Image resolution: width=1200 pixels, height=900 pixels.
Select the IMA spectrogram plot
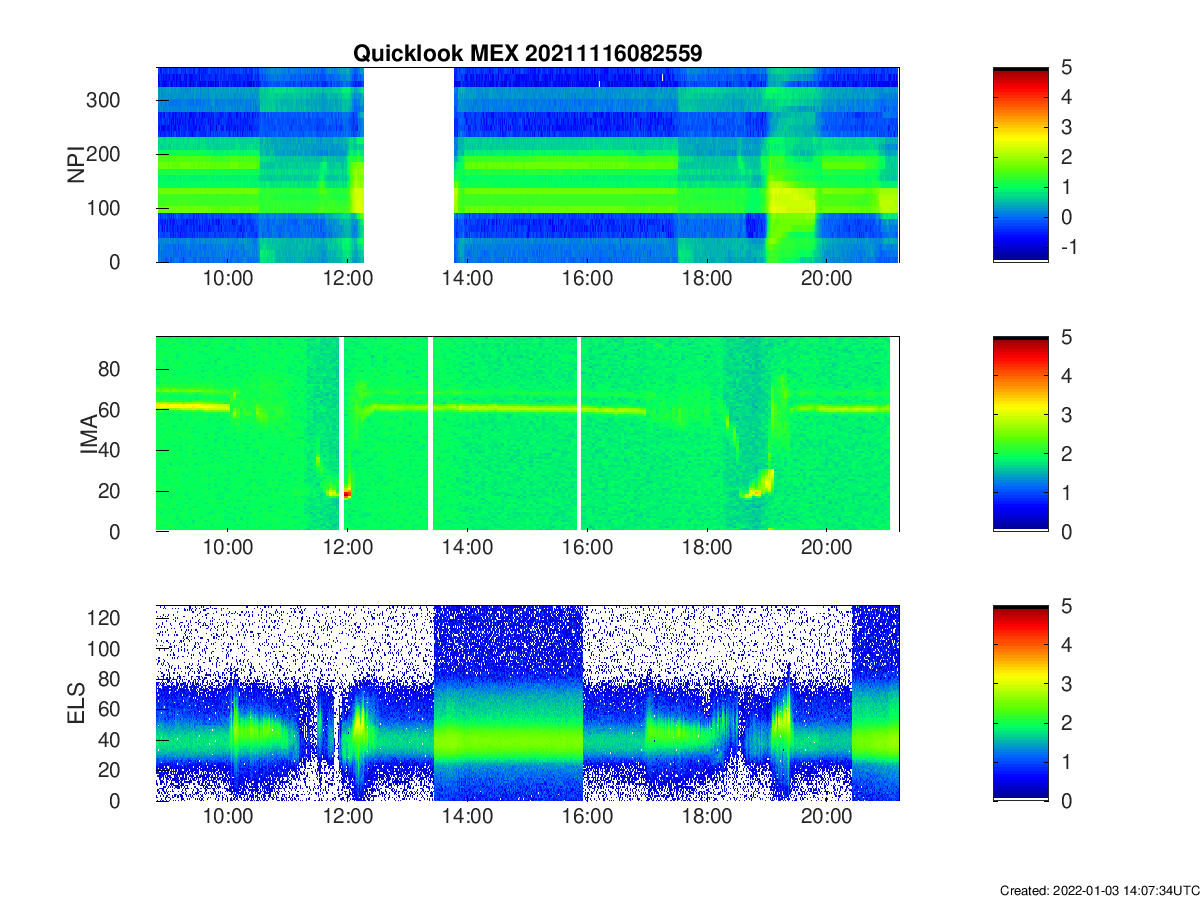click(528, 434)
